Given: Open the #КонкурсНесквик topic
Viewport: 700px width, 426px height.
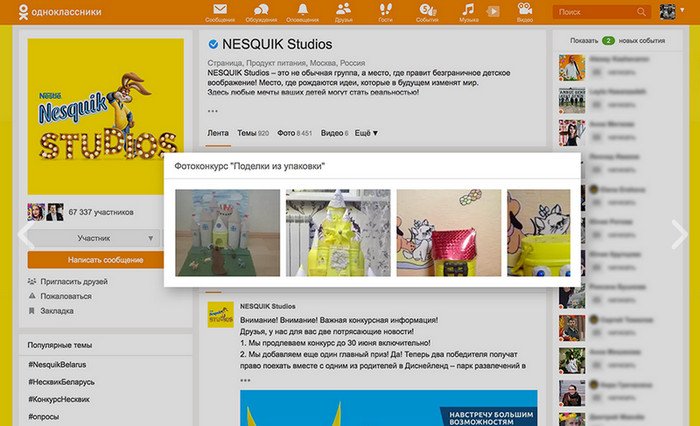Looking at the screenshot, I should 58,399.
